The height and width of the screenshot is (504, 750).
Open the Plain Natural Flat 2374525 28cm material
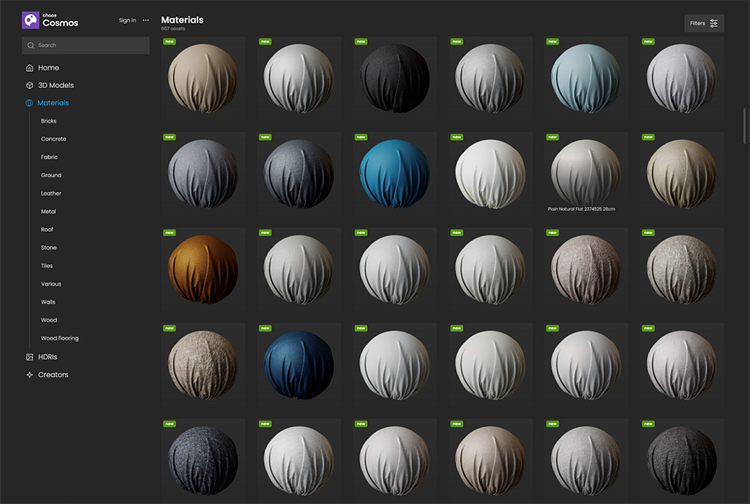586,174
